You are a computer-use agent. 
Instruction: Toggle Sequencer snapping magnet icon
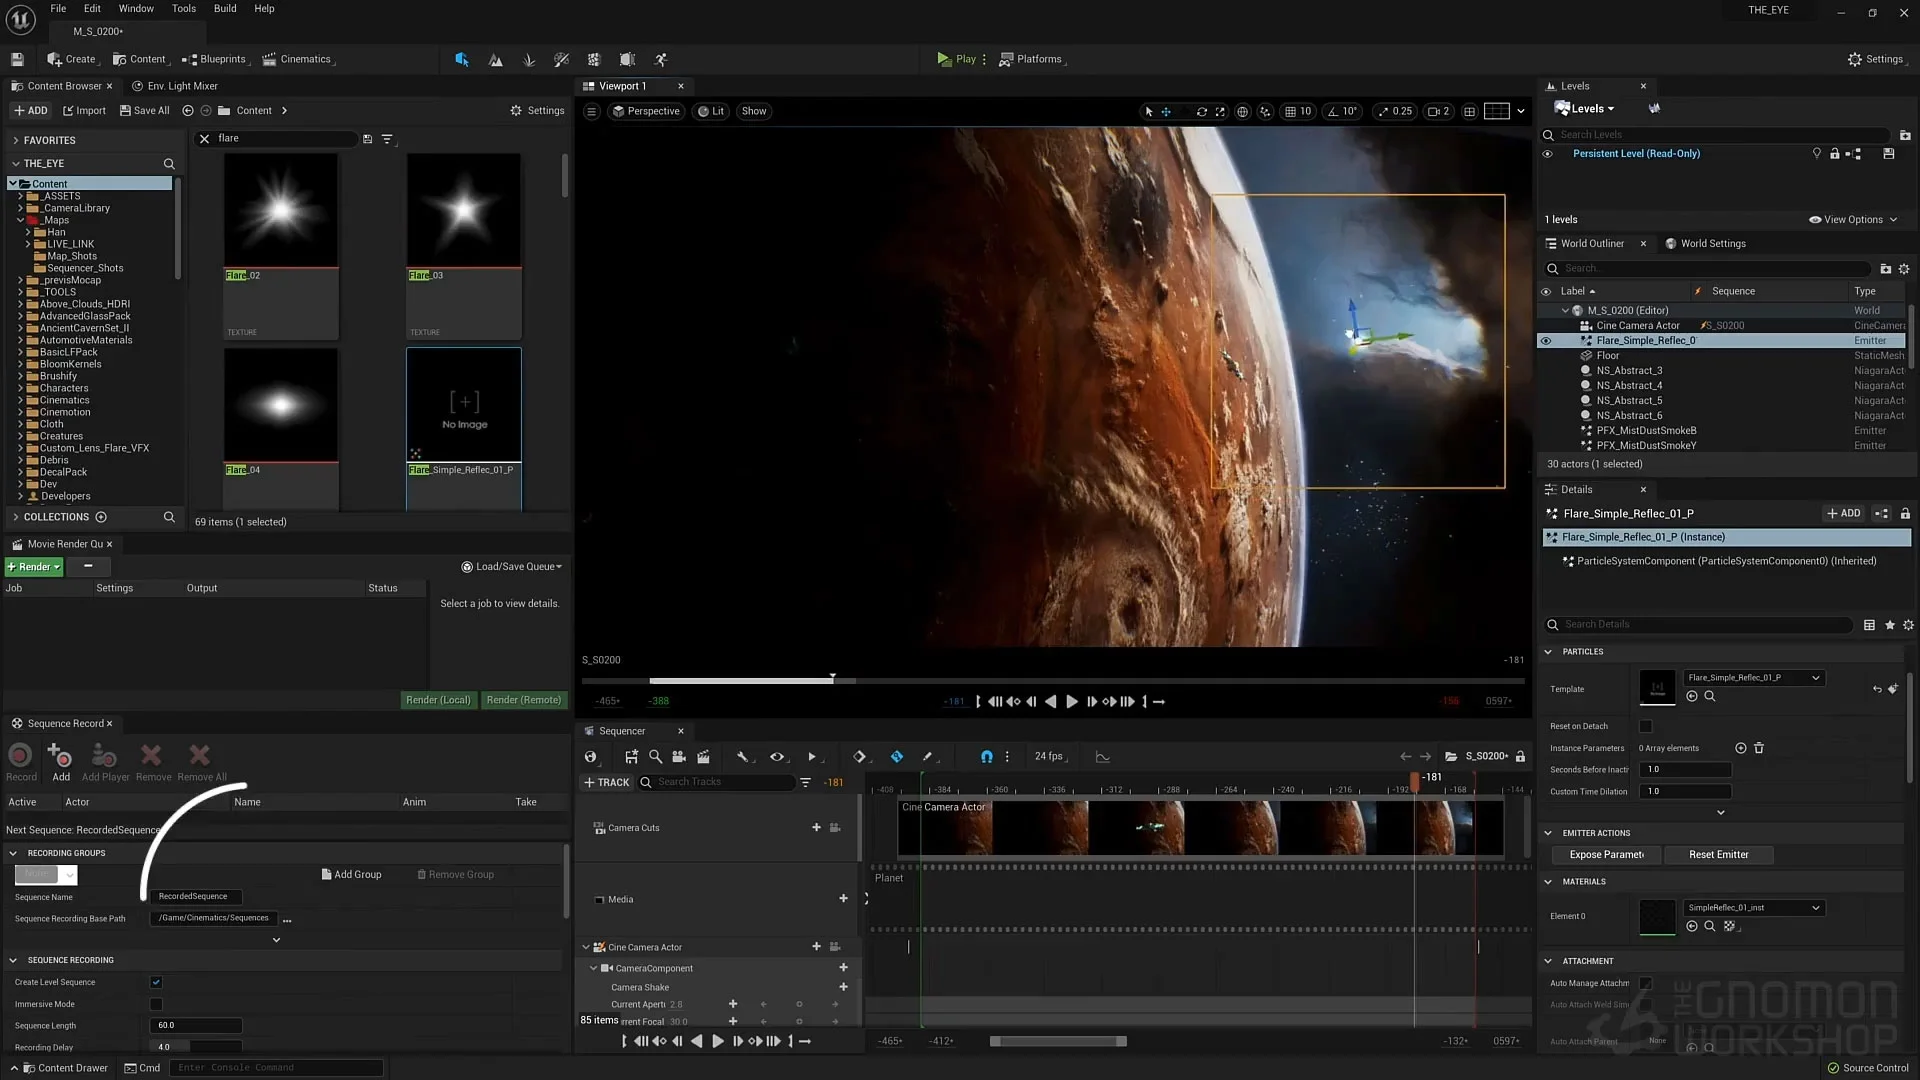986,757
